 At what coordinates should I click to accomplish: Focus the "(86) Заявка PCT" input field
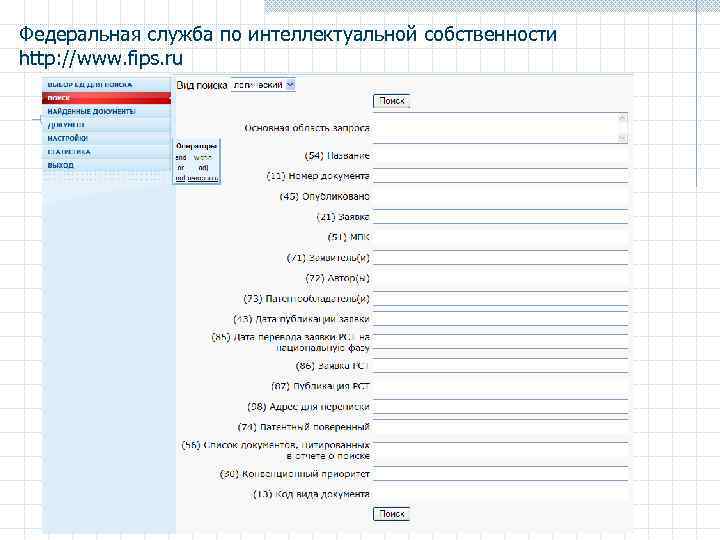pyautogui.click(x=501, y=366)
